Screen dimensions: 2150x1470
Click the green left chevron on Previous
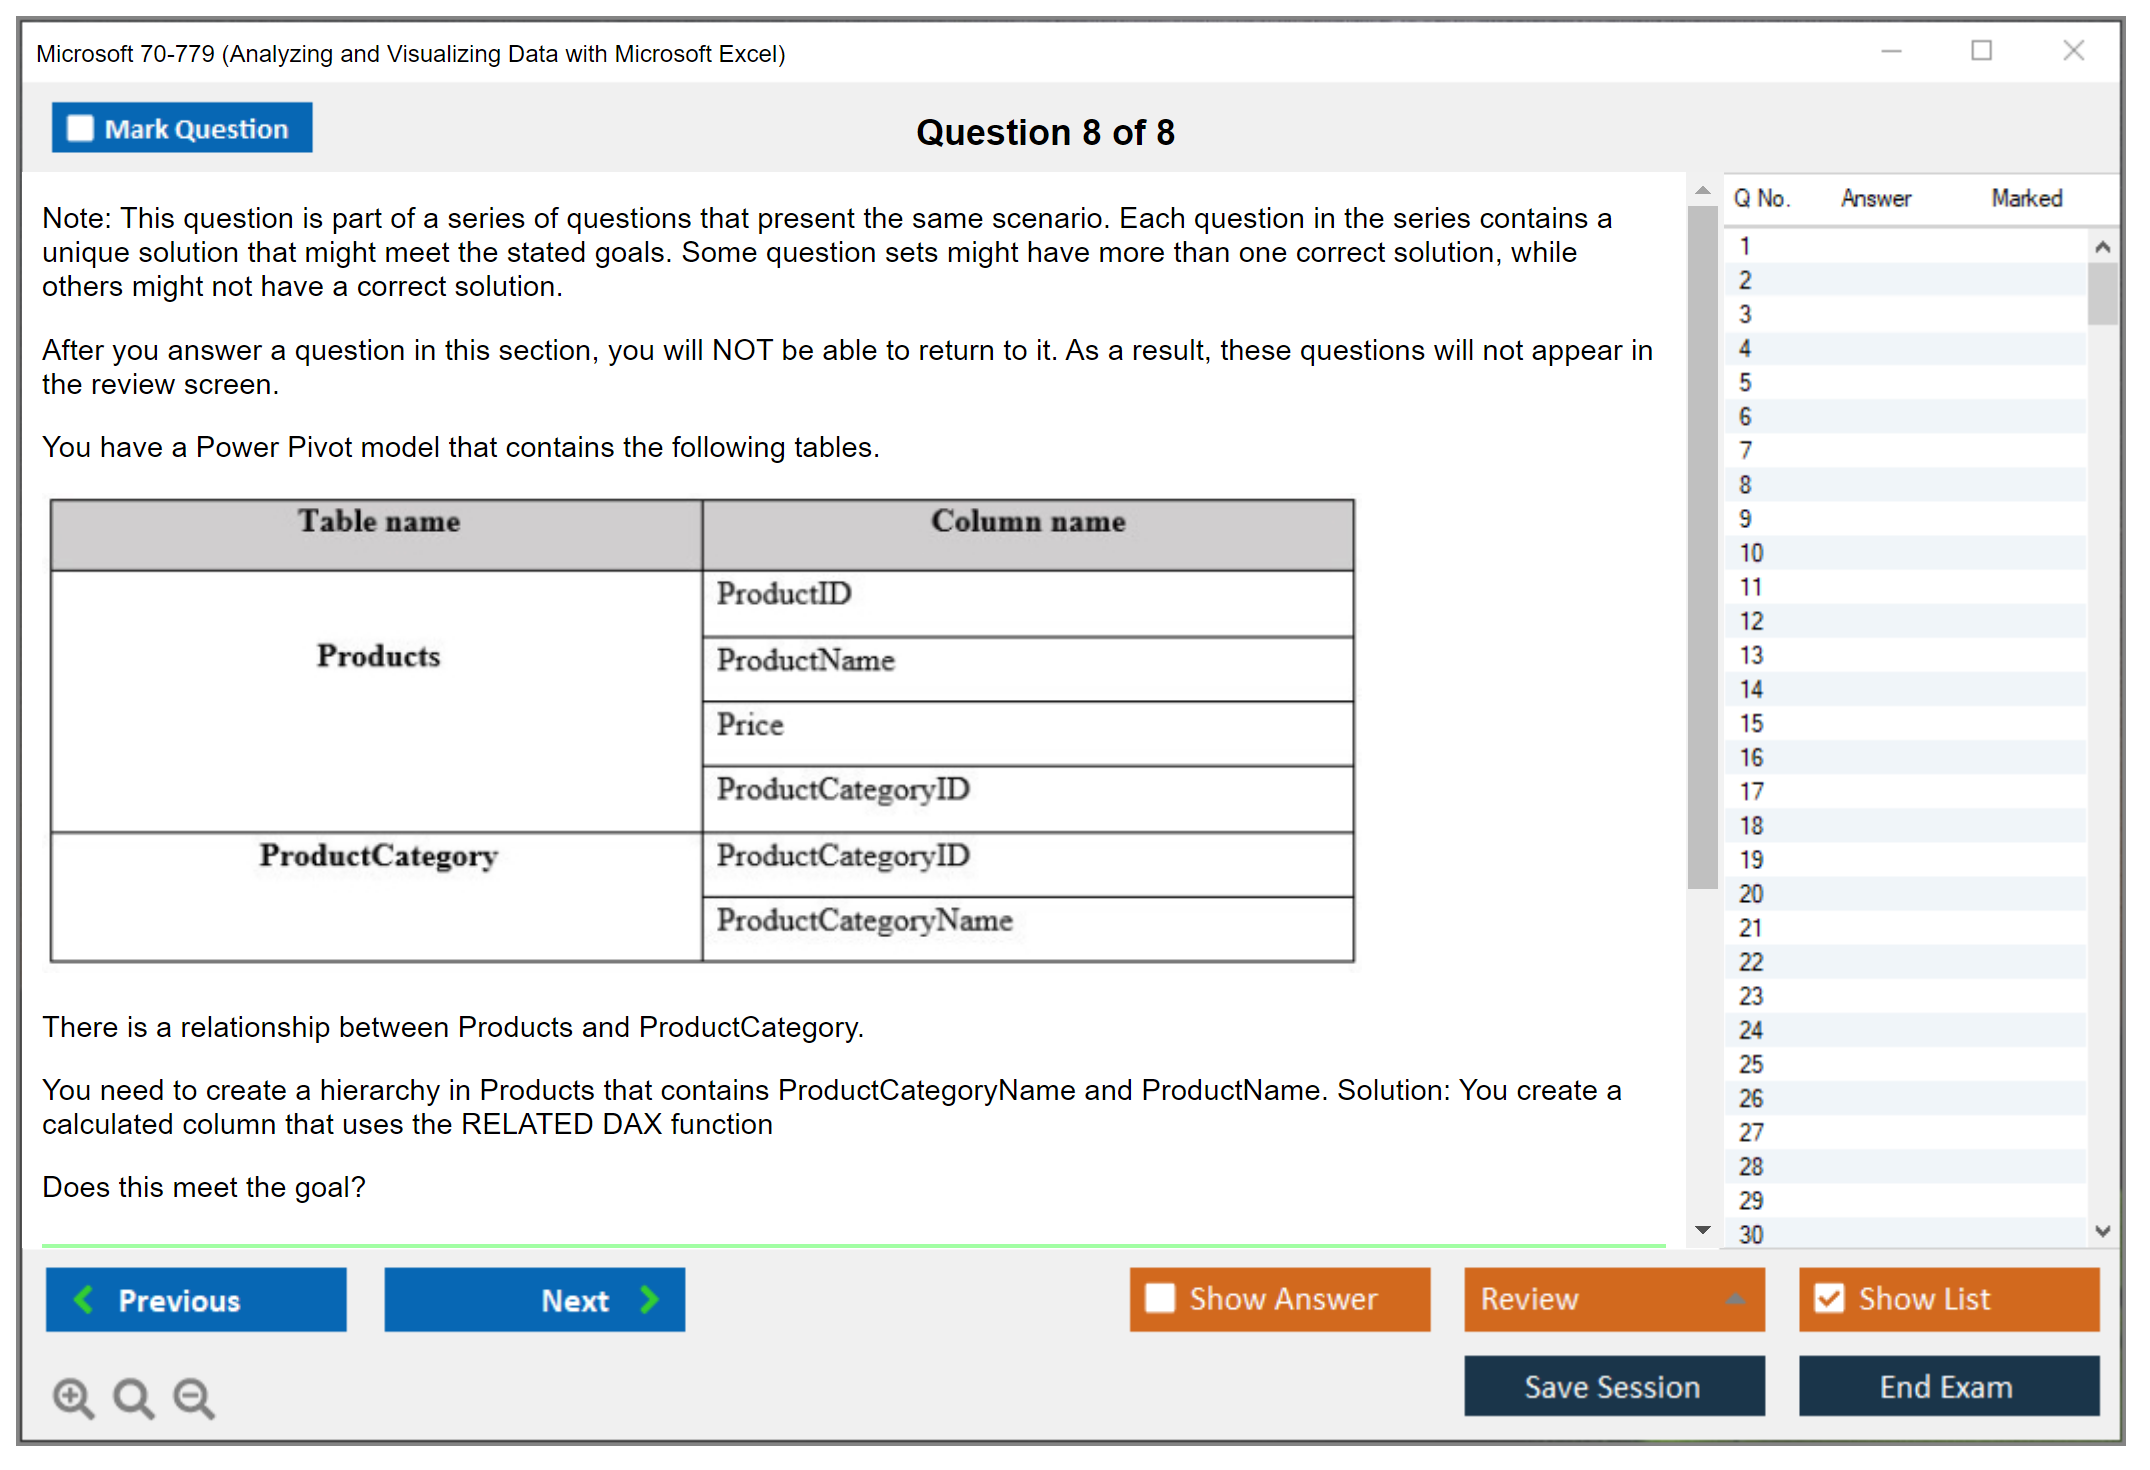pyautogui.click(x=84, y=1299)
